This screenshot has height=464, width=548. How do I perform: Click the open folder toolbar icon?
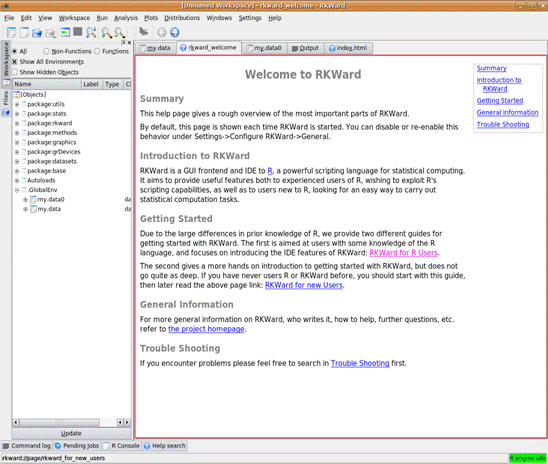37,33
